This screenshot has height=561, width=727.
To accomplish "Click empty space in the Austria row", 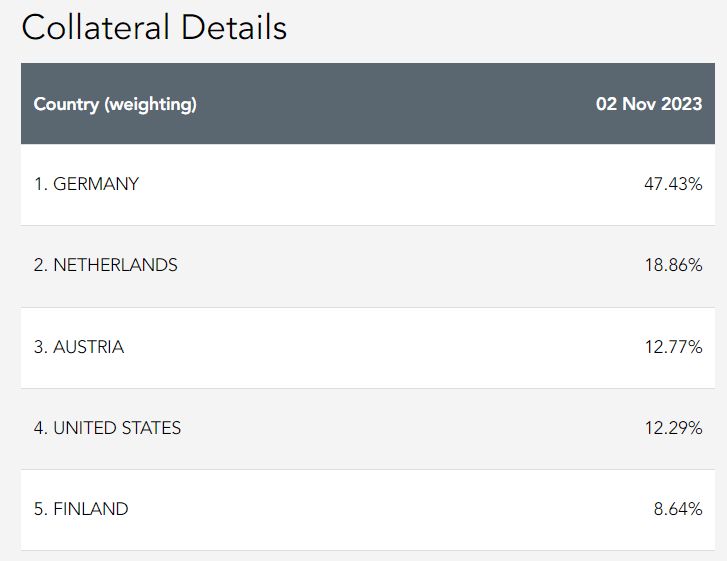I will coord(400,347).
